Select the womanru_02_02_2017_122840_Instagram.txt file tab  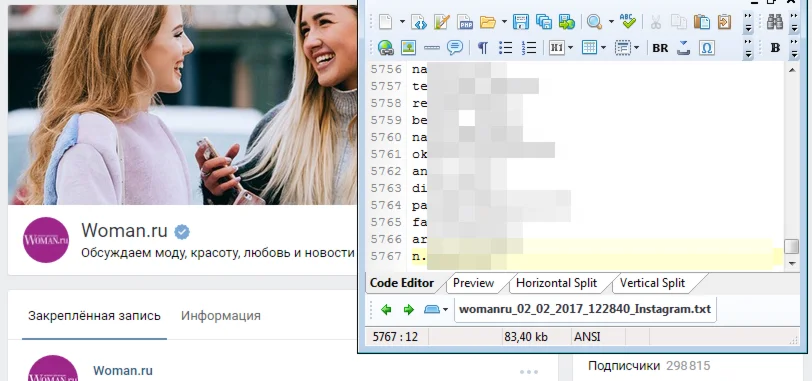pos(585,310)
